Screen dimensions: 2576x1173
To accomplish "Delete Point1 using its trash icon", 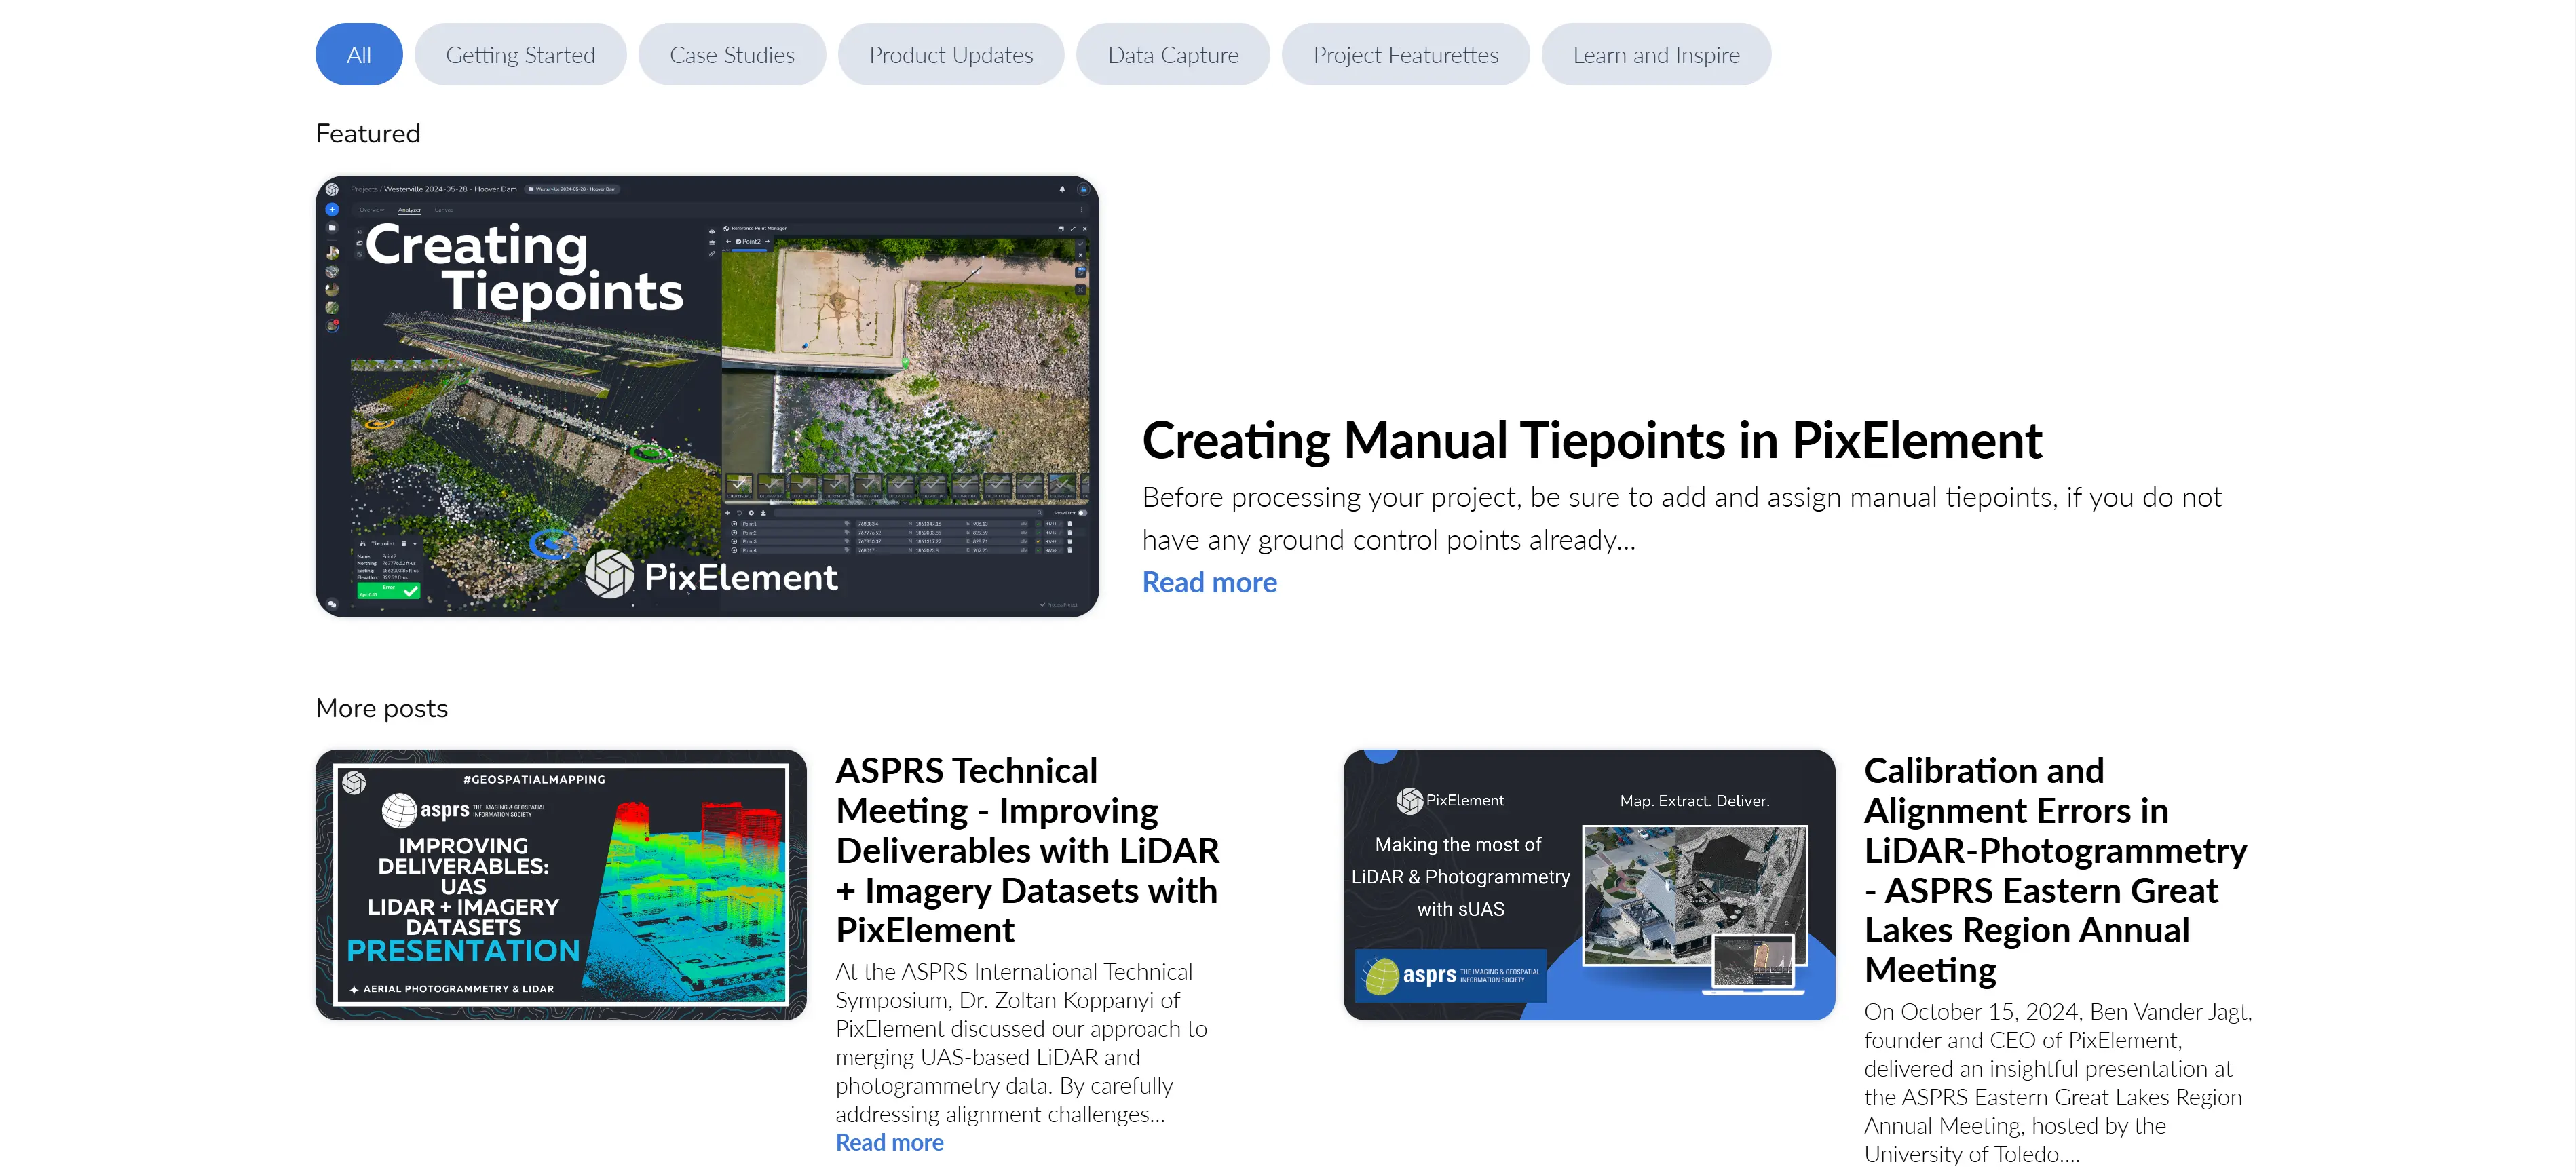I will (x=1071, y=524).
